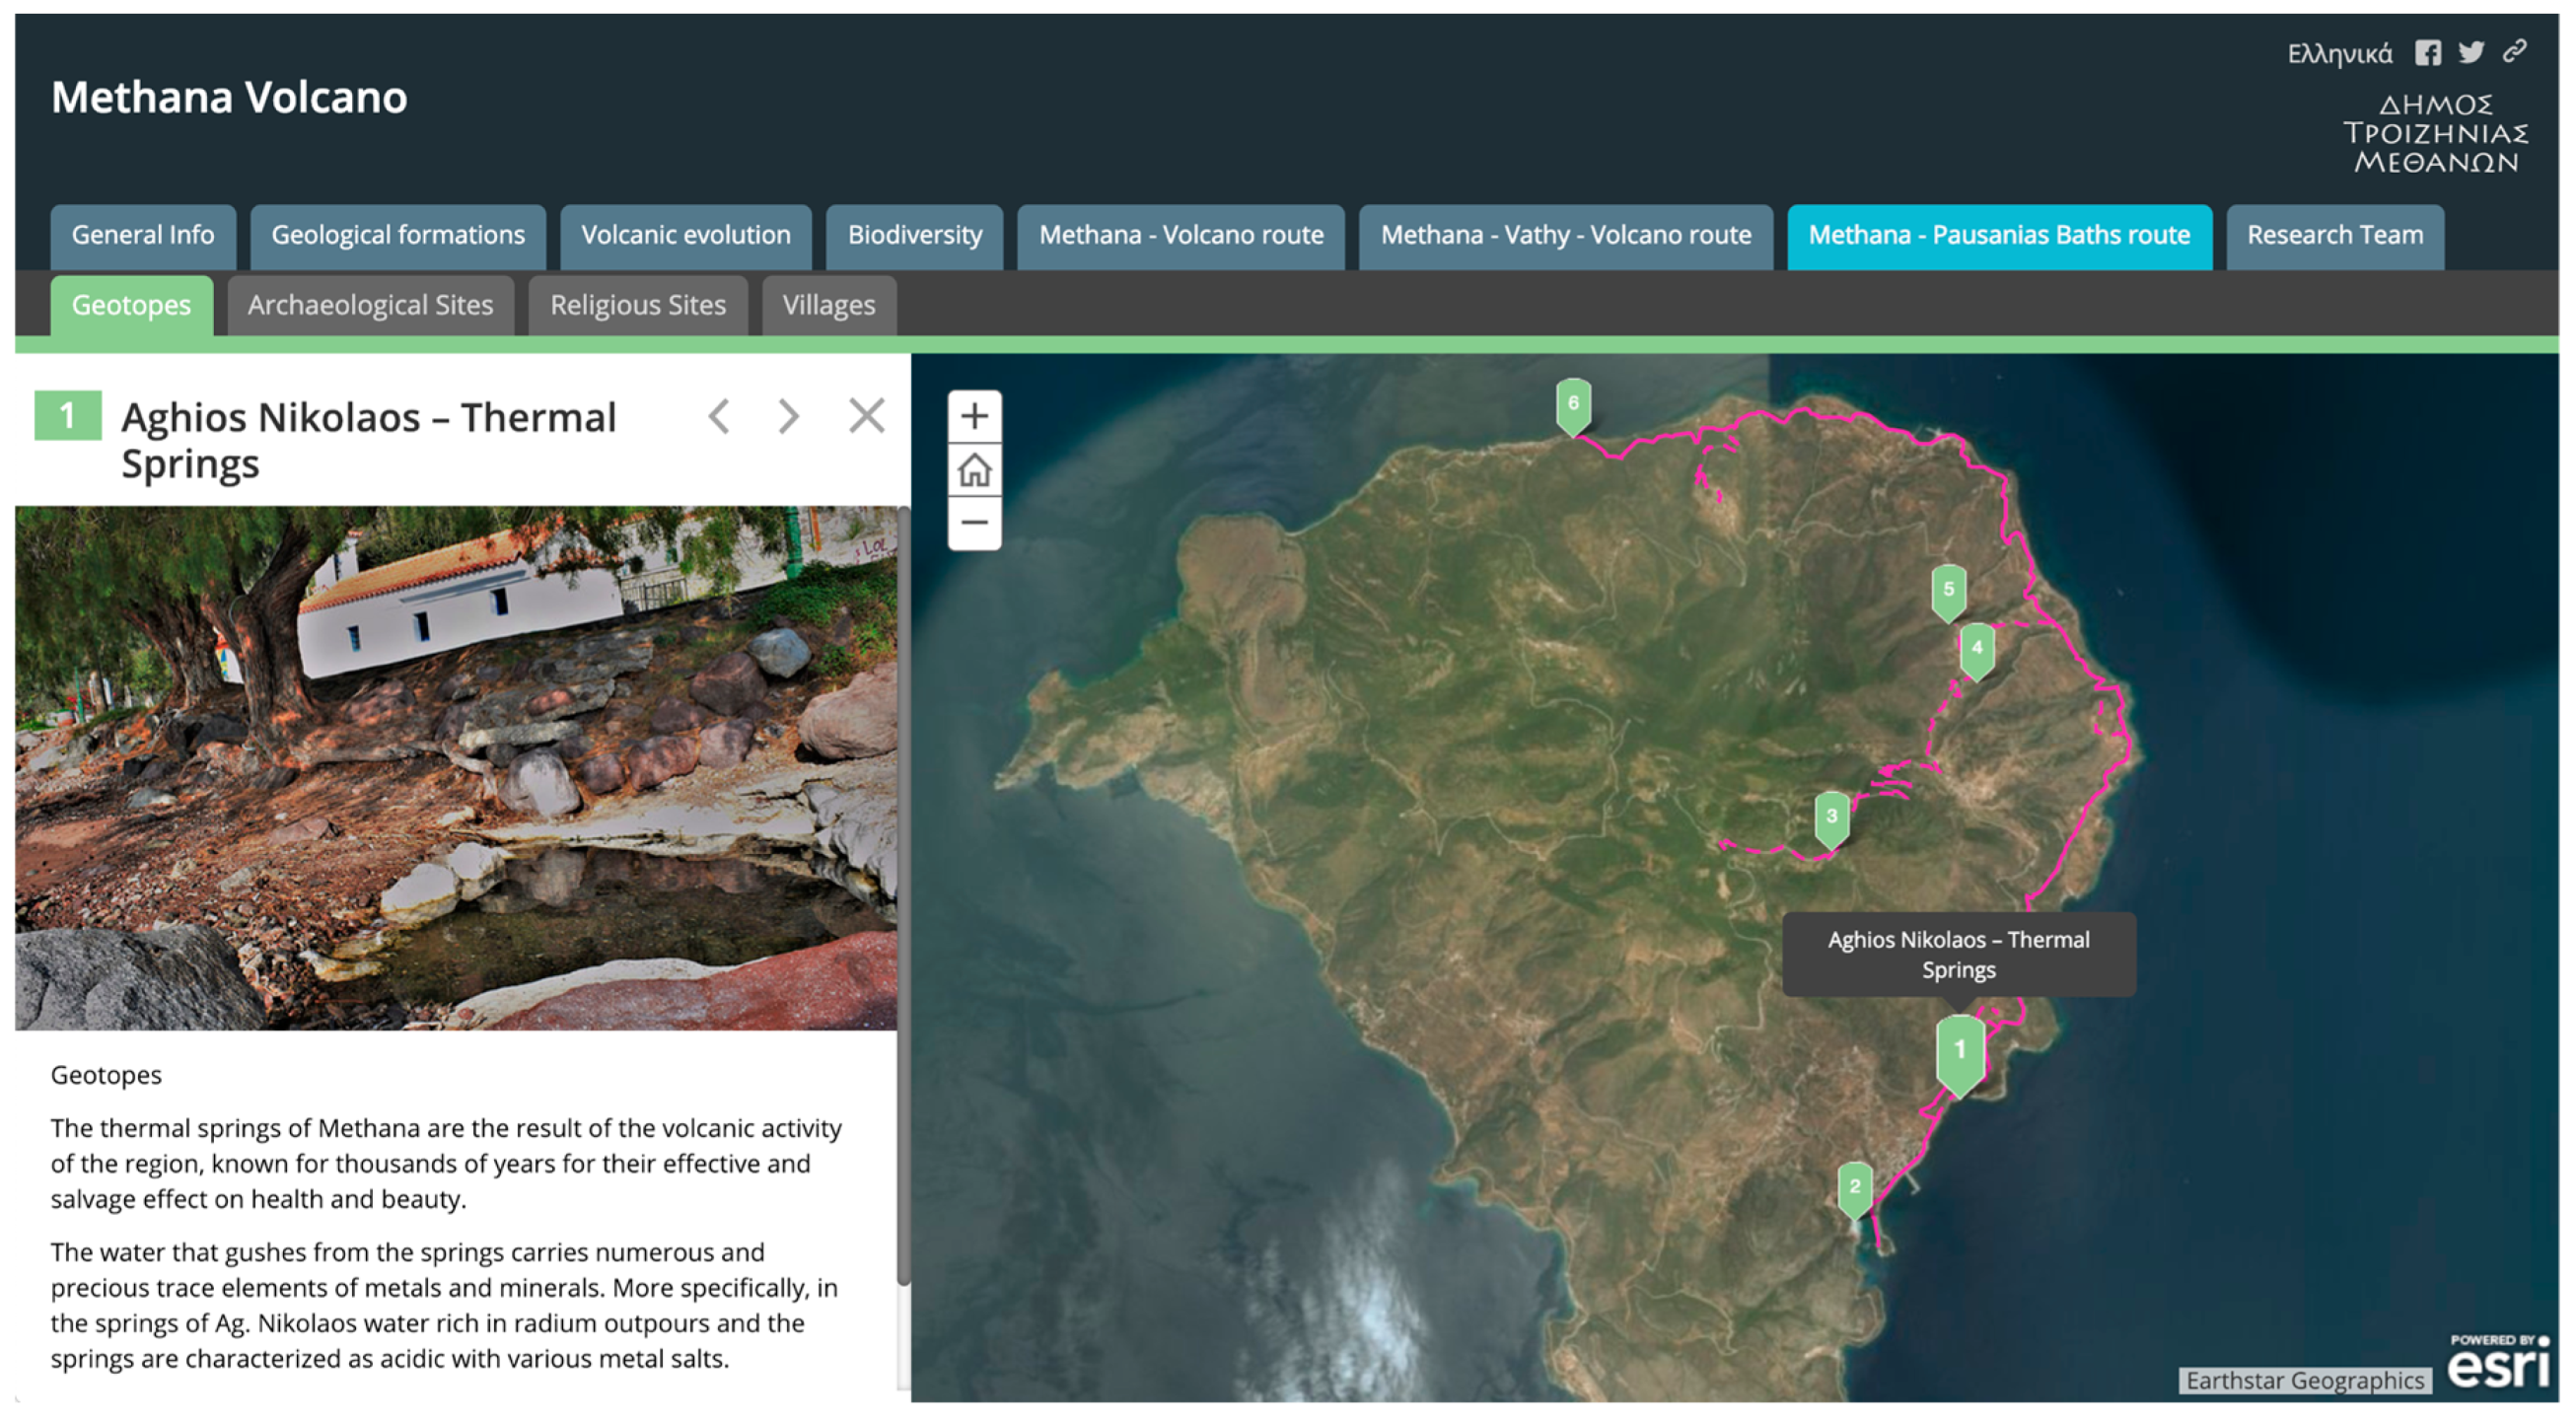Go to previous geotope with left chevron

719,416
